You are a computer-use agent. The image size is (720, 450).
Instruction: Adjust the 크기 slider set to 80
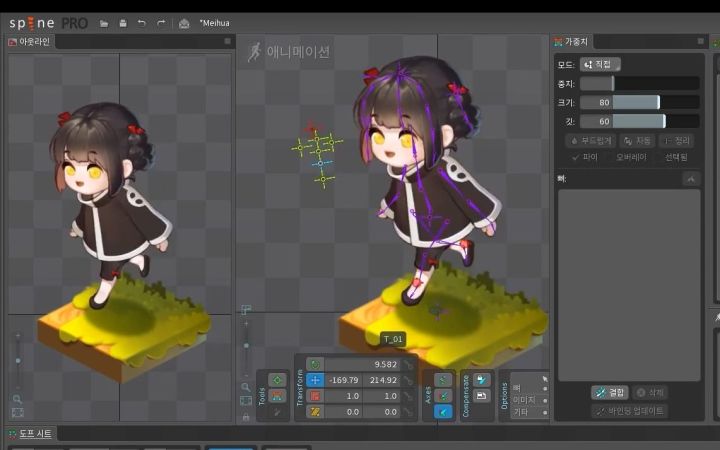pos(640,102)
